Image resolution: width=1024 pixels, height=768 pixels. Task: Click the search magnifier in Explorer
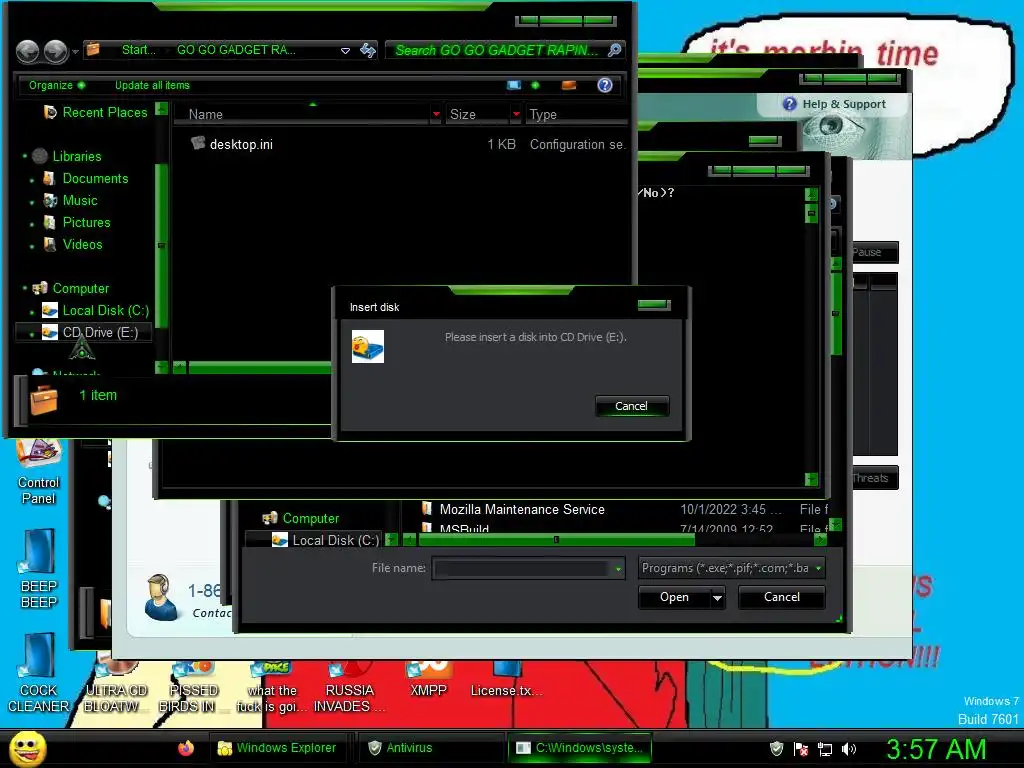614,50
